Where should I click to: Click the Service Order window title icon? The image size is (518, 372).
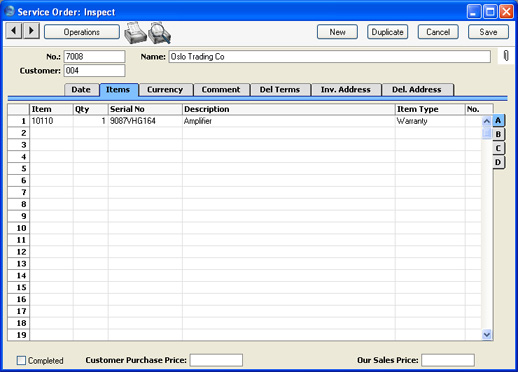(9, 12)
